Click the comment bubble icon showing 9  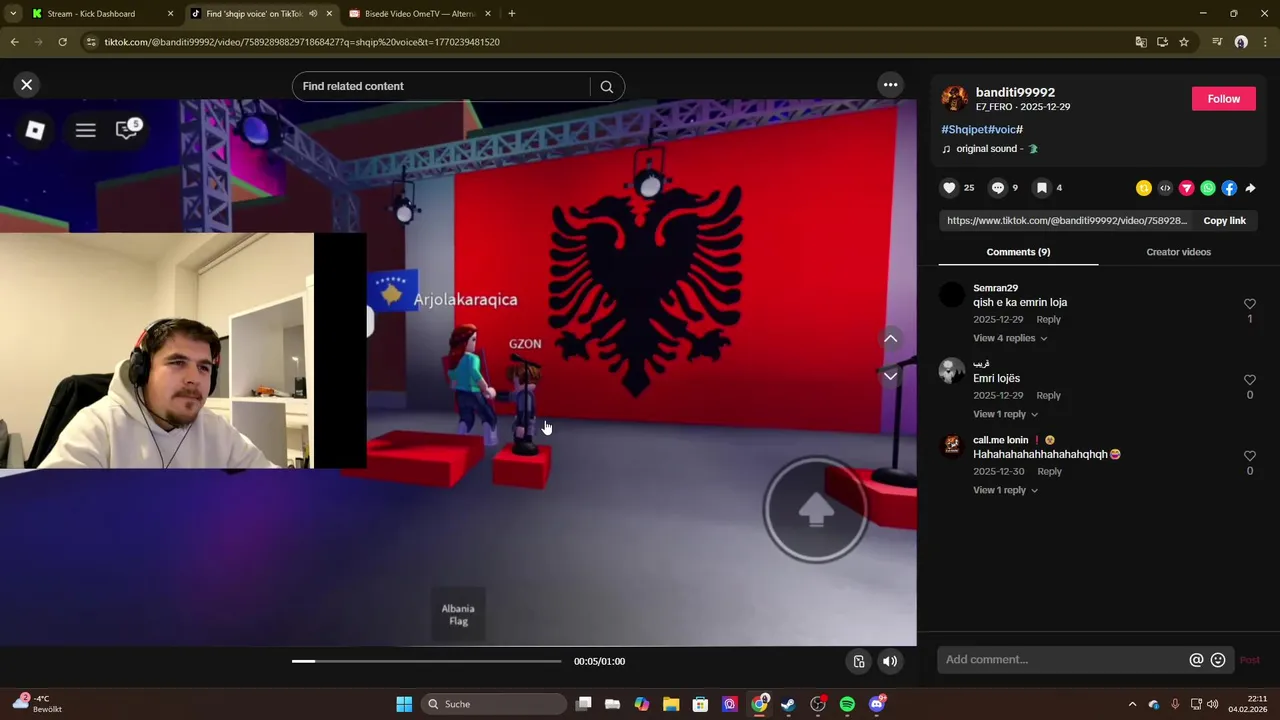[x=997, y=188]
